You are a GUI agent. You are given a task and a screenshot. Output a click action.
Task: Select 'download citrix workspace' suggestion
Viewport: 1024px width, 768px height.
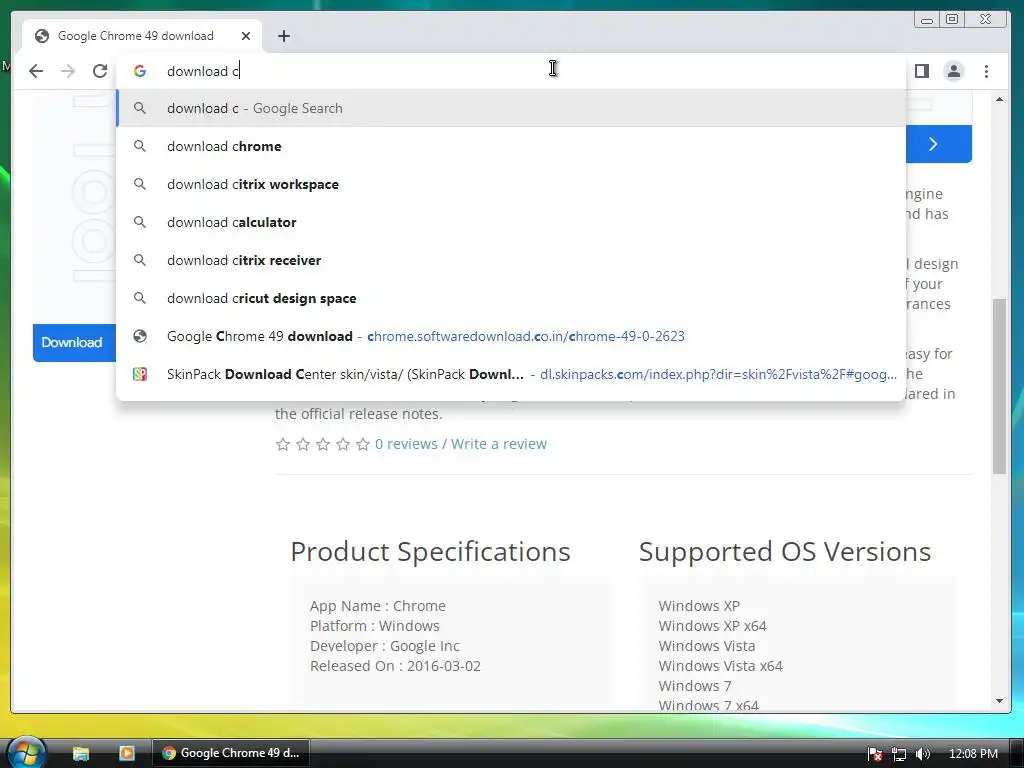click(x=511, y=184)
